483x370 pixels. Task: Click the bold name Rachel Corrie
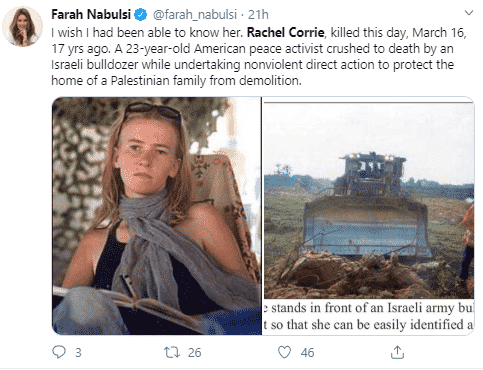click(x=285, y=33)
